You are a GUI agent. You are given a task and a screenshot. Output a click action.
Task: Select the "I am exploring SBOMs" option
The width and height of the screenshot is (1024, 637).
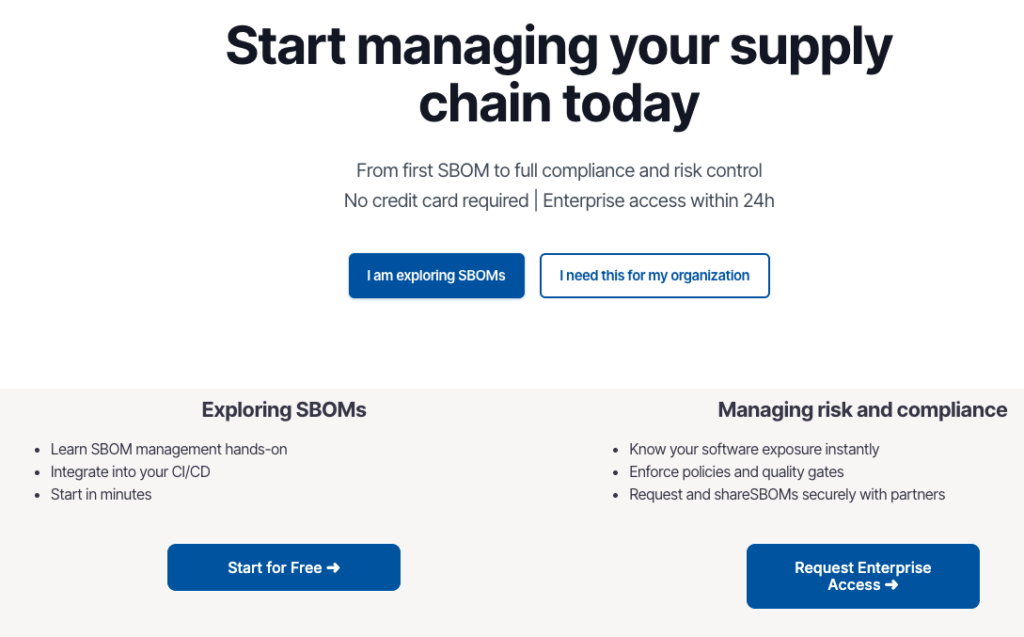click(436, 276)
